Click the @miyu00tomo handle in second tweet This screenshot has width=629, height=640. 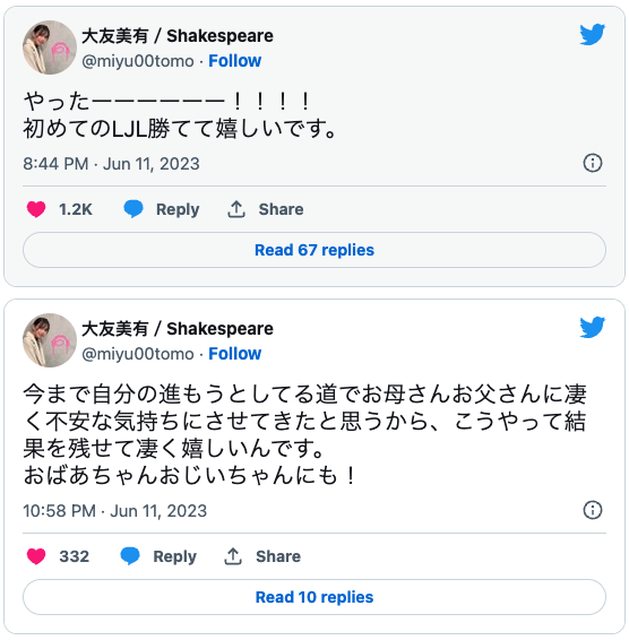(x=137, y=354)
